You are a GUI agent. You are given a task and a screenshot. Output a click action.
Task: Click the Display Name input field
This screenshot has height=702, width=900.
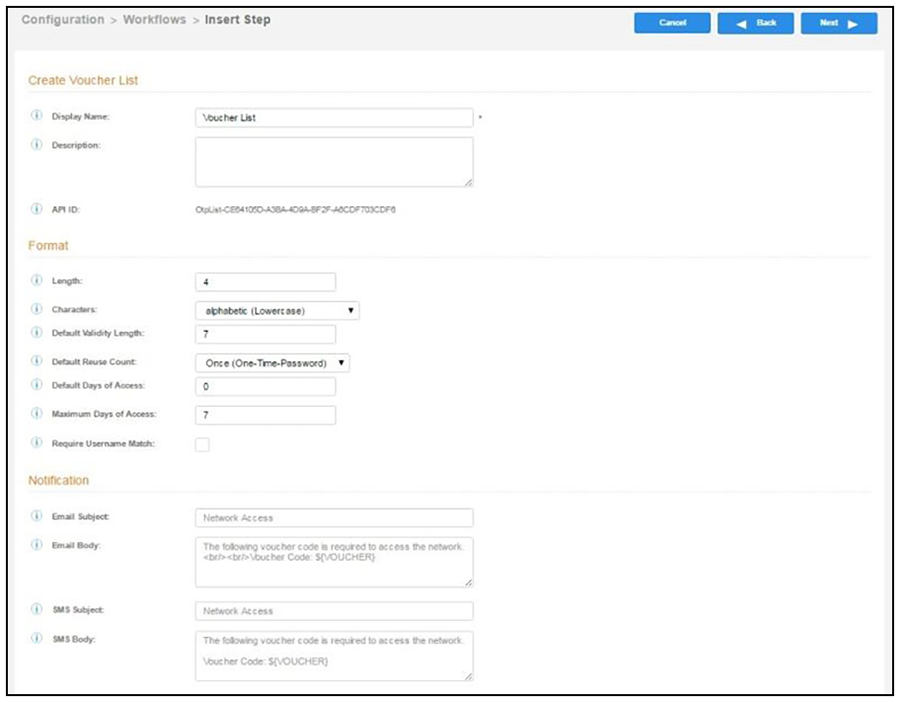click(334, 117)
